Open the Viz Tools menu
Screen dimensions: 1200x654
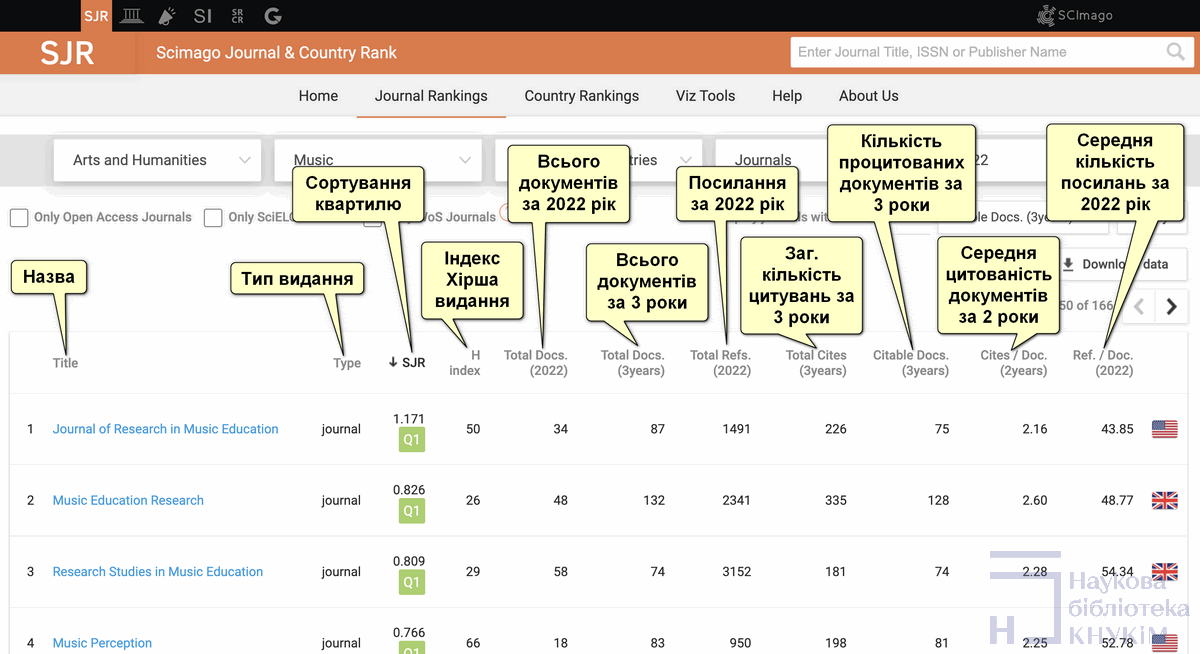705,96
